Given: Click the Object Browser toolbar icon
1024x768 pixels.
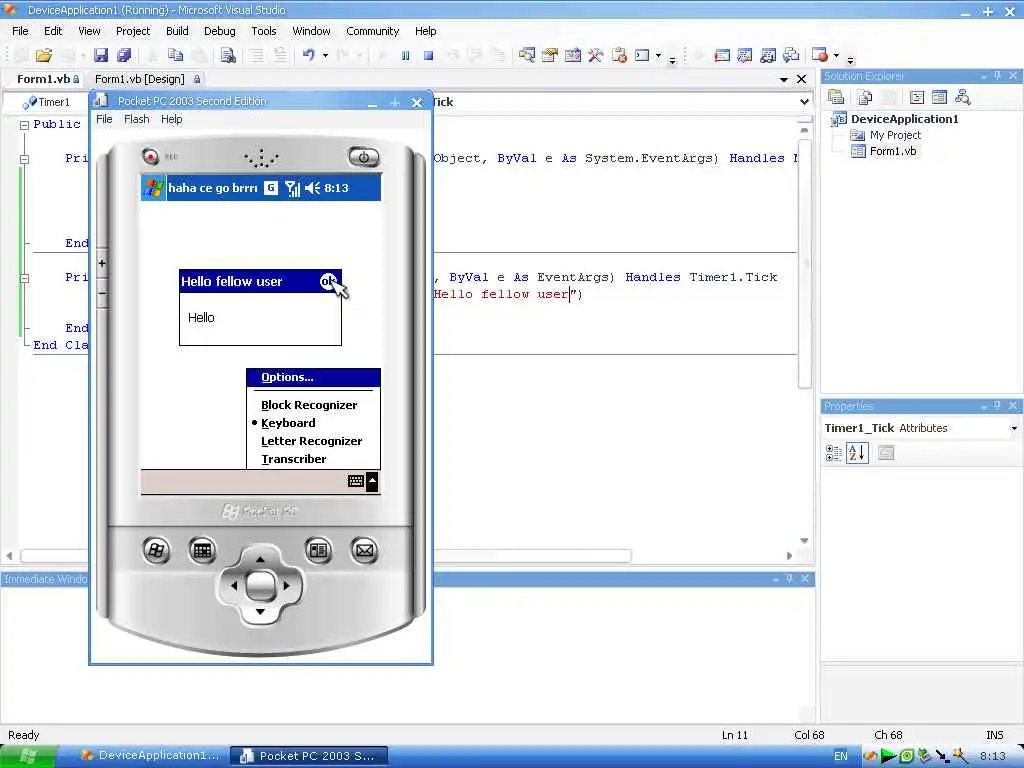Looking at the screenshot, I should pyautogui.click(x=573, y=56).
